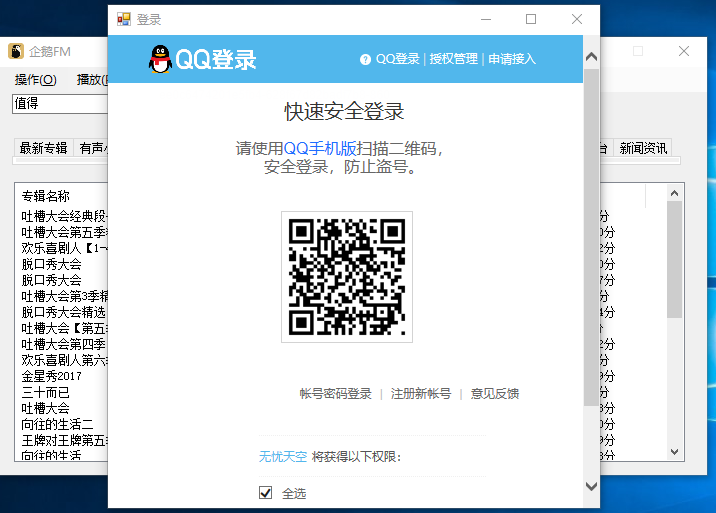Select album 欢乐喜剧人第六
Image resolution: width=716 pixels, height=513 pixels.
[64, 360]
